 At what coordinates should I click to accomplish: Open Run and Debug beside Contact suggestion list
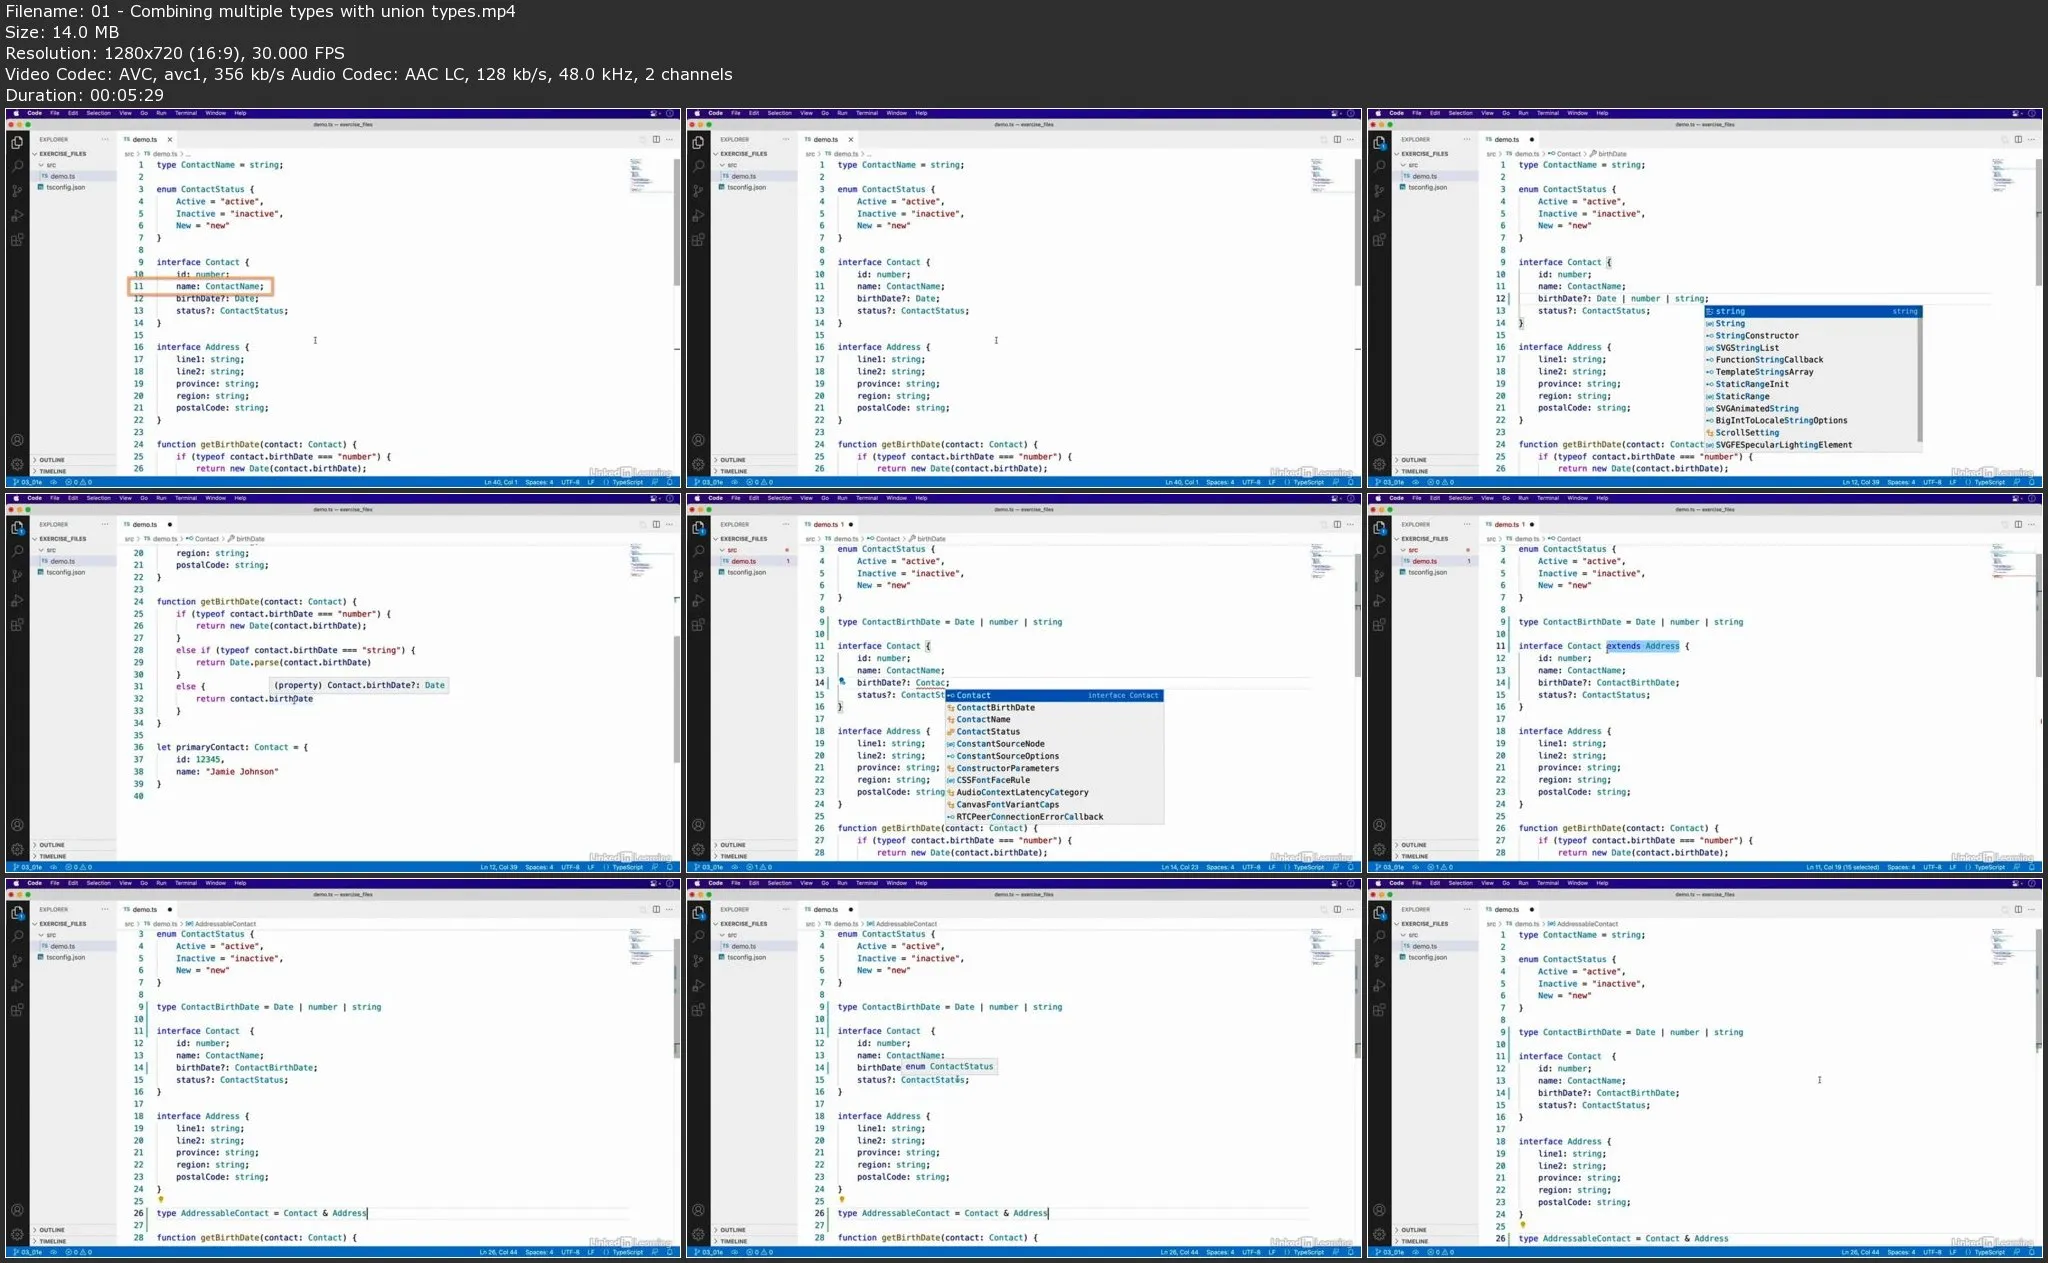point(698,600)
